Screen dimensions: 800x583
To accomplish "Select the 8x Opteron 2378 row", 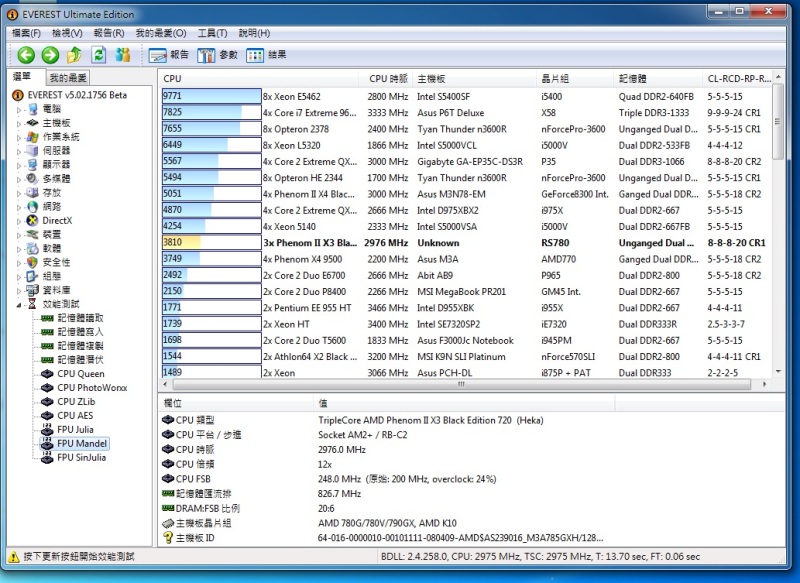I will pyautogui.click(x=466, y=129).
